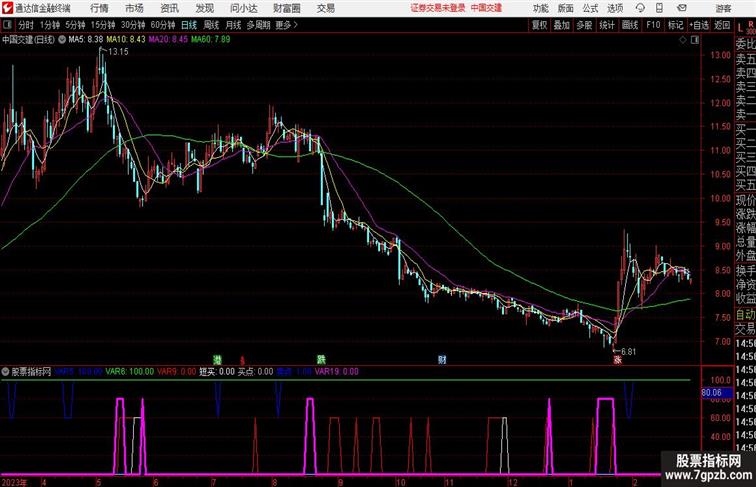Click the 叠加 overlay button
The width and height of the screenshot is (756, 487).
[562, 25]
